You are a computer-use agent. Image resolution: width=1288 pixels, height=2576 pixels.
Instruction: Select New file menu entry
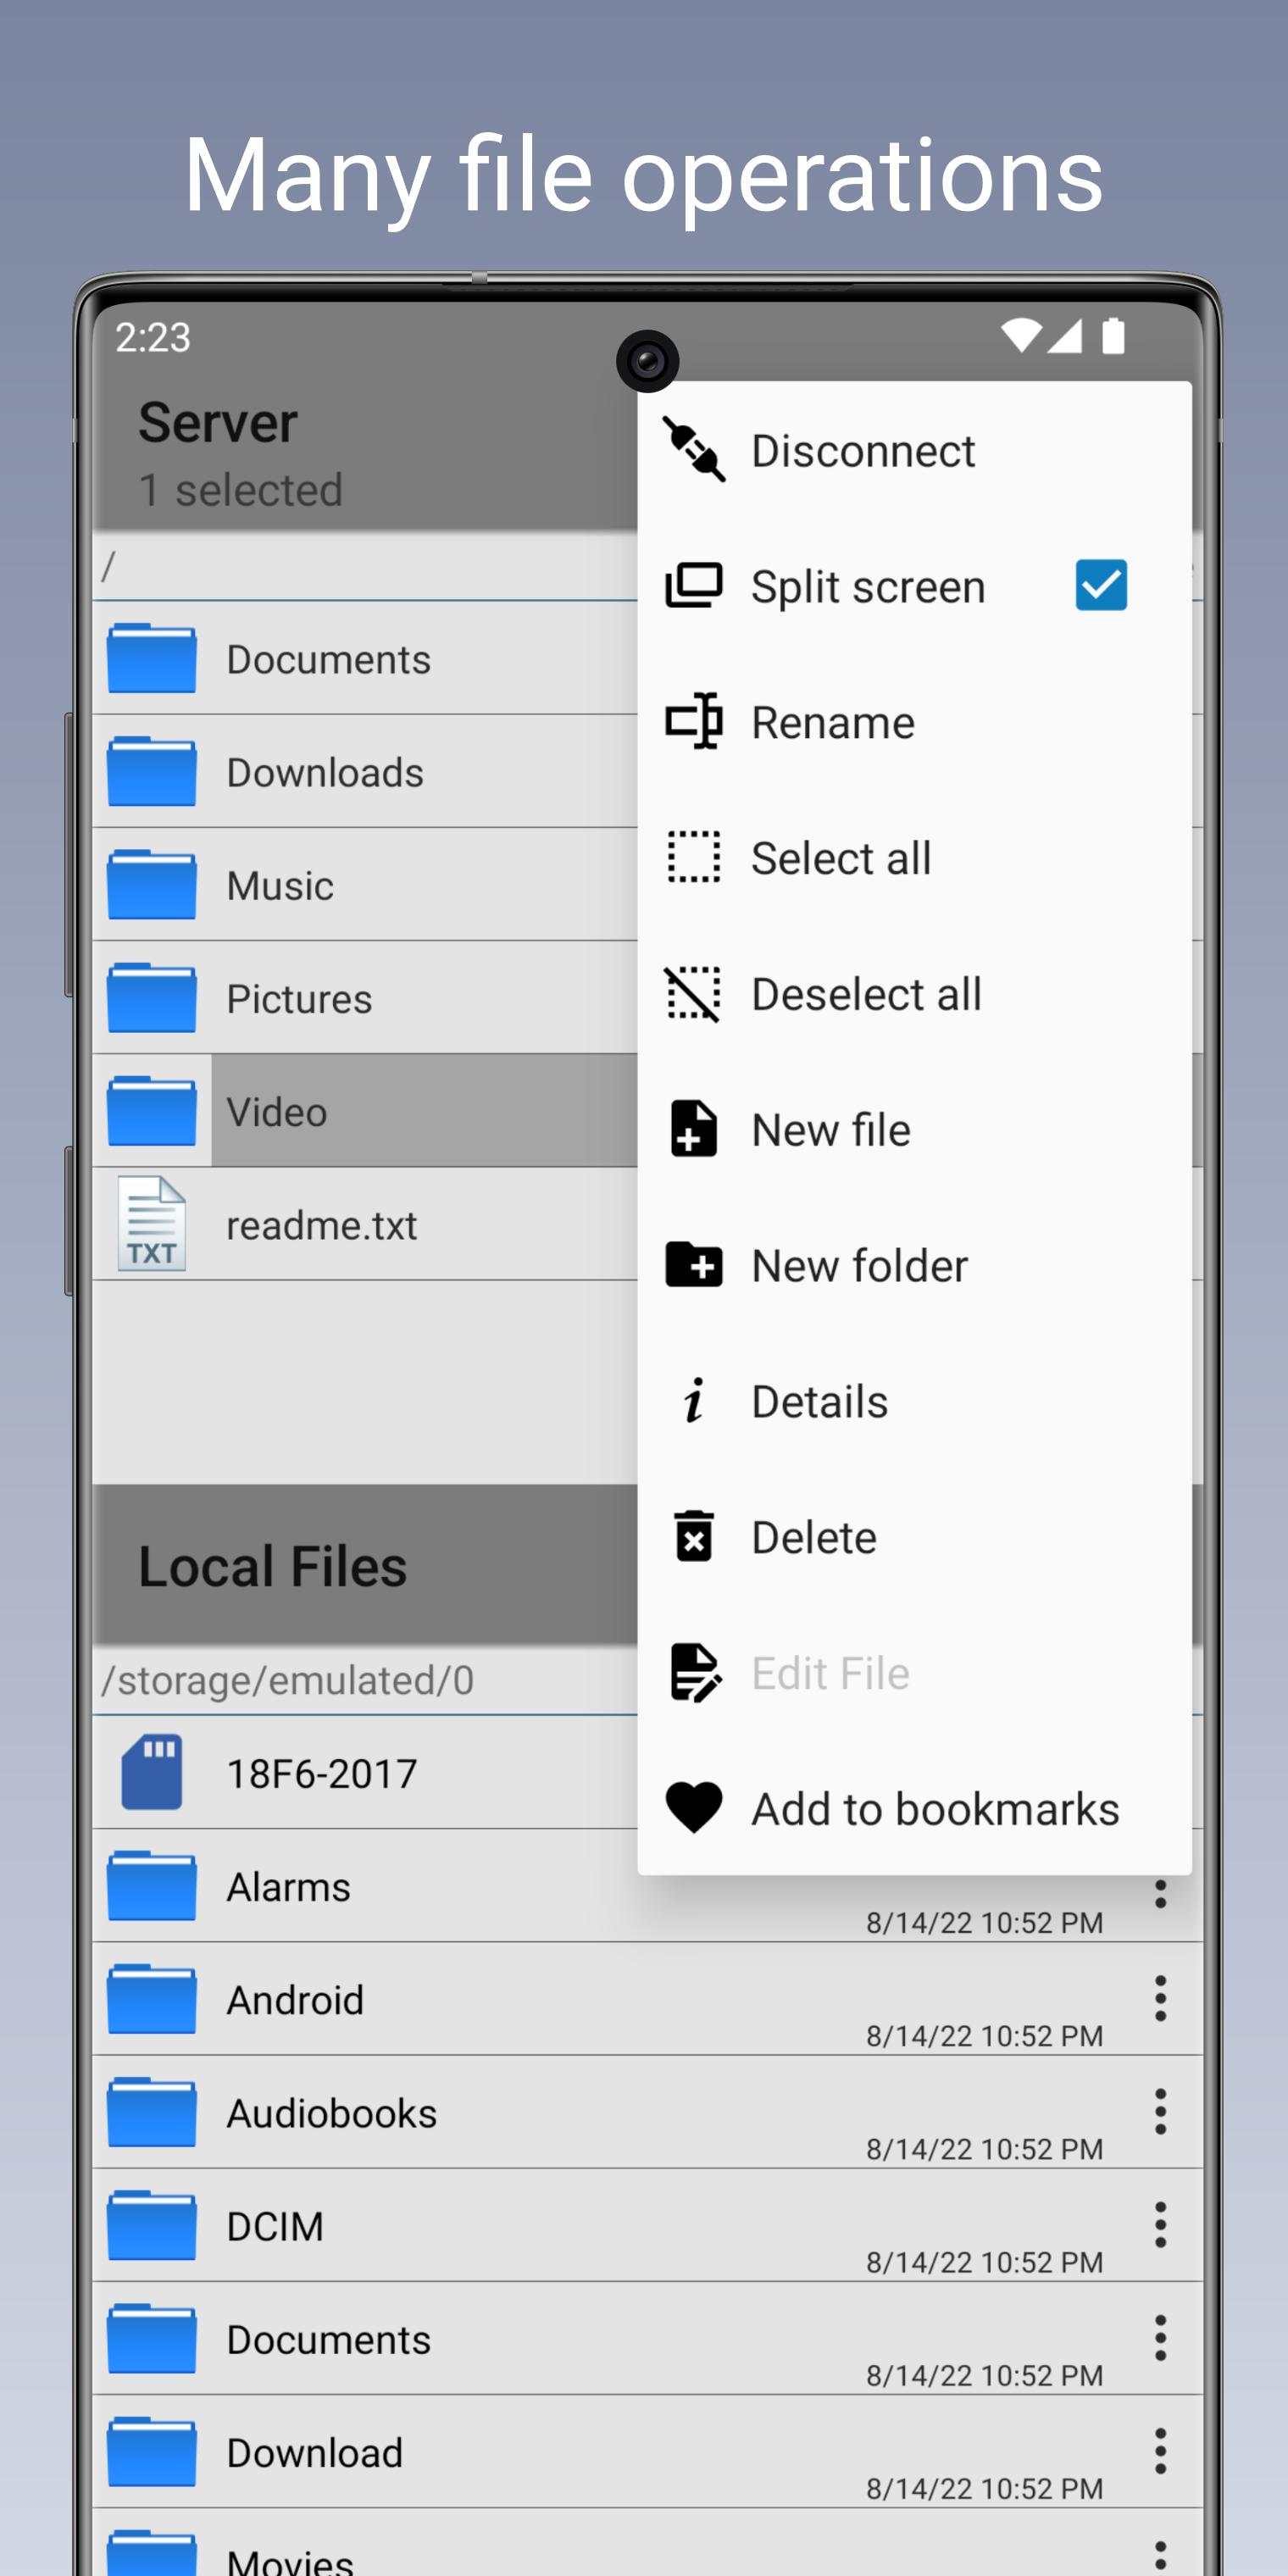pos(914,1130)
